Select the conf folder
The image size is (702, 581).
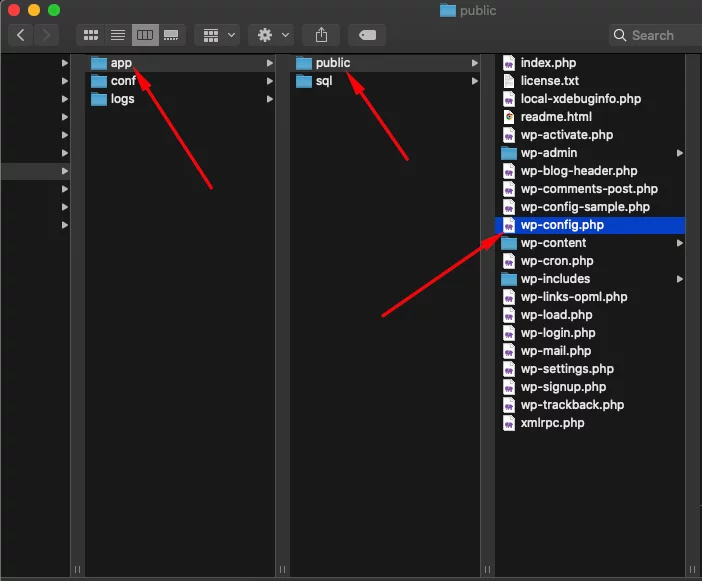click(x=180, y=81)
